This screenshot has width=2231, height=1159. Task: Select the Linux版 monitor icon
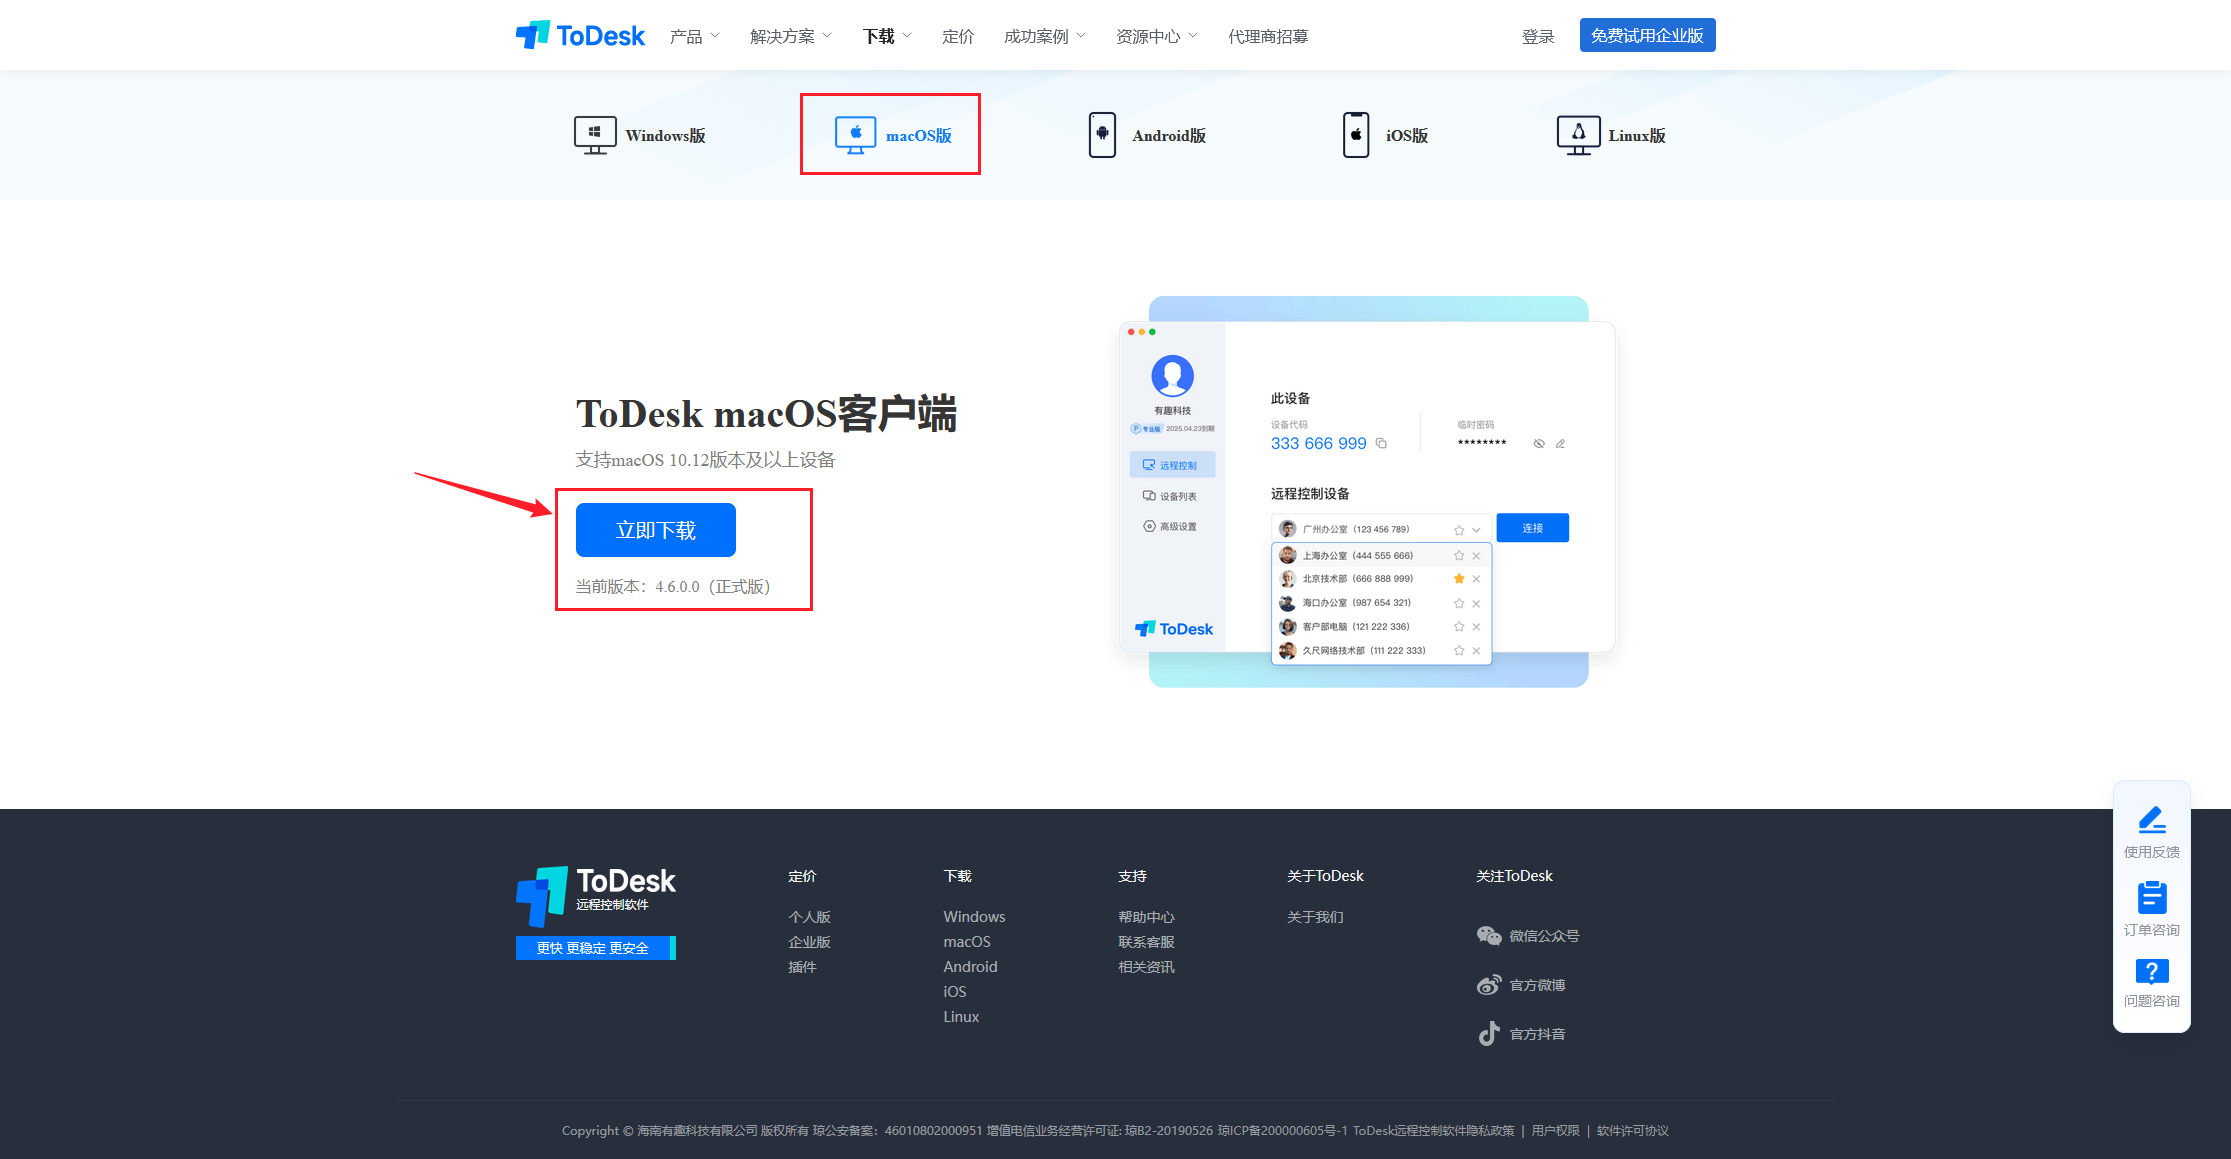click(1577, 135)
